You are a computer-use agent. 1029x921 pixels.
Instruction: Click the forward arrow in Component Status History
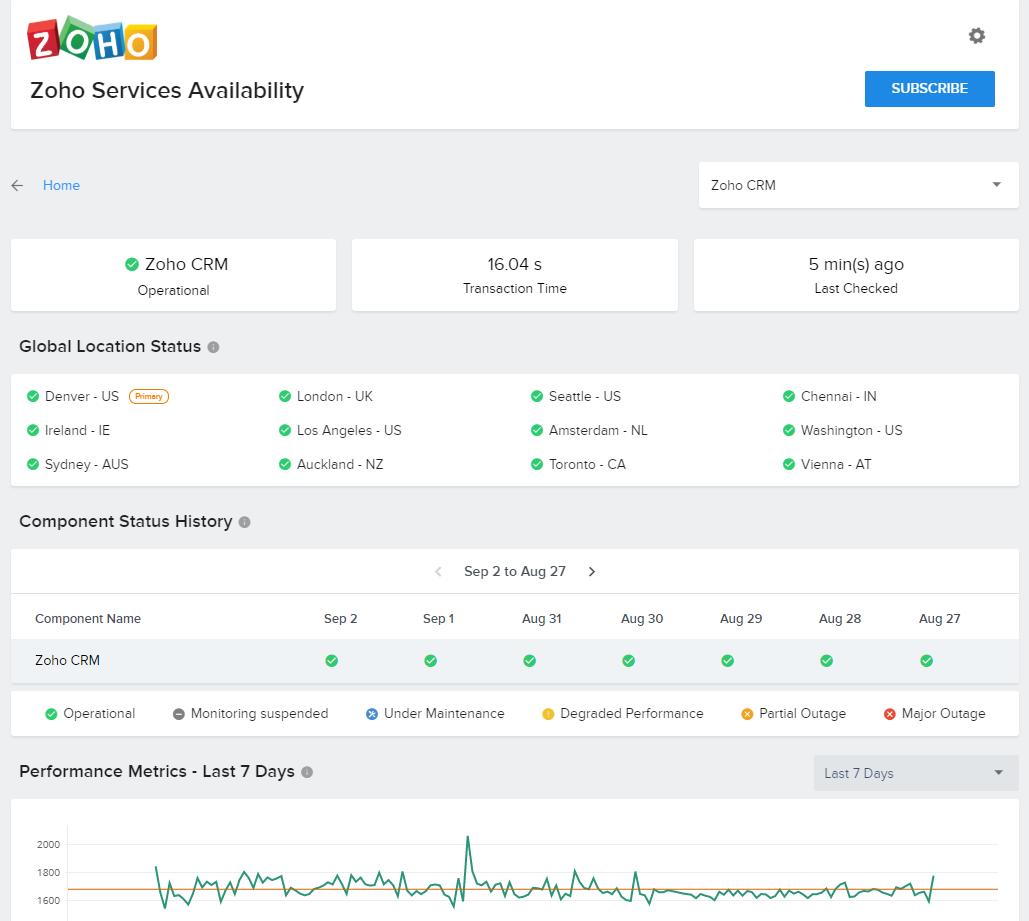pyautogui.click(x=591, y=571)
